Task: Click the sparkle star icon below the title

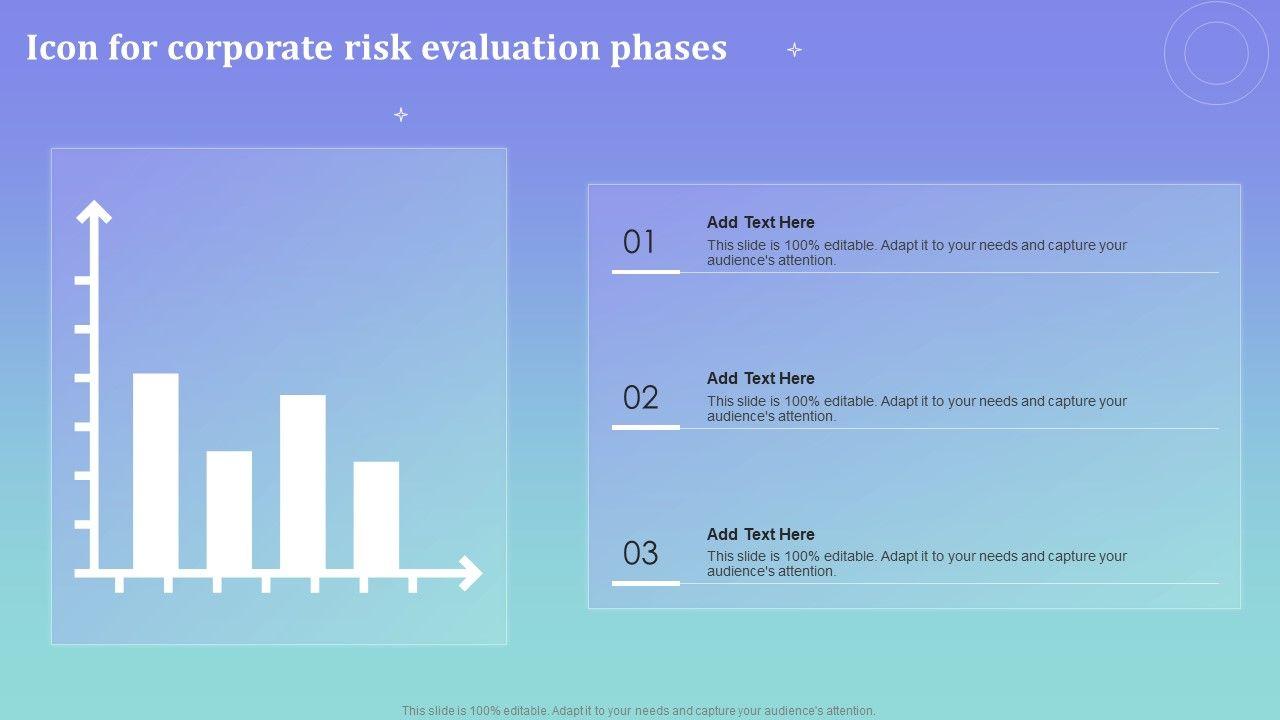Action: pyautogui.click(x=401, y=115)
